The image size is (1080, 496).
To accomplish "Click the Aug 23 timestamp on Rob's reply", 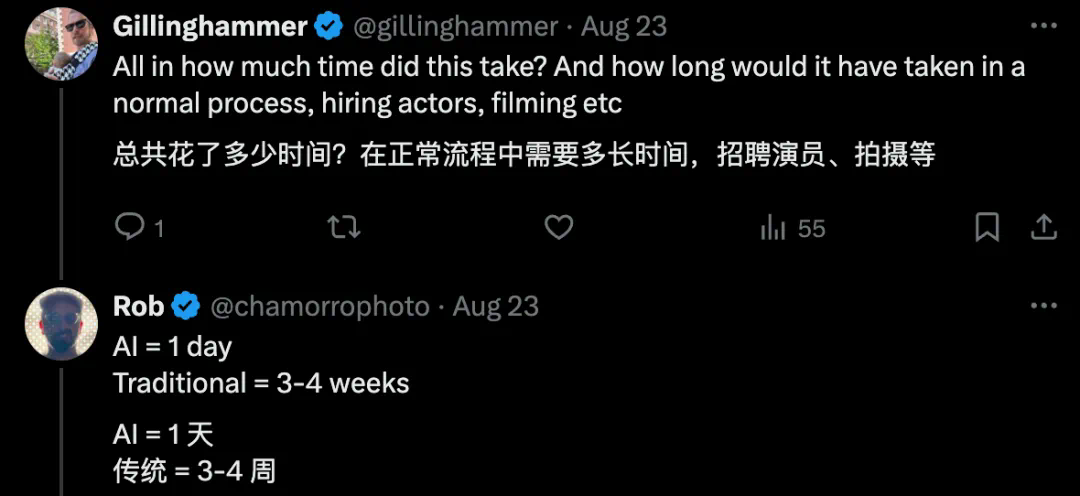I will [x=496, y=306].
